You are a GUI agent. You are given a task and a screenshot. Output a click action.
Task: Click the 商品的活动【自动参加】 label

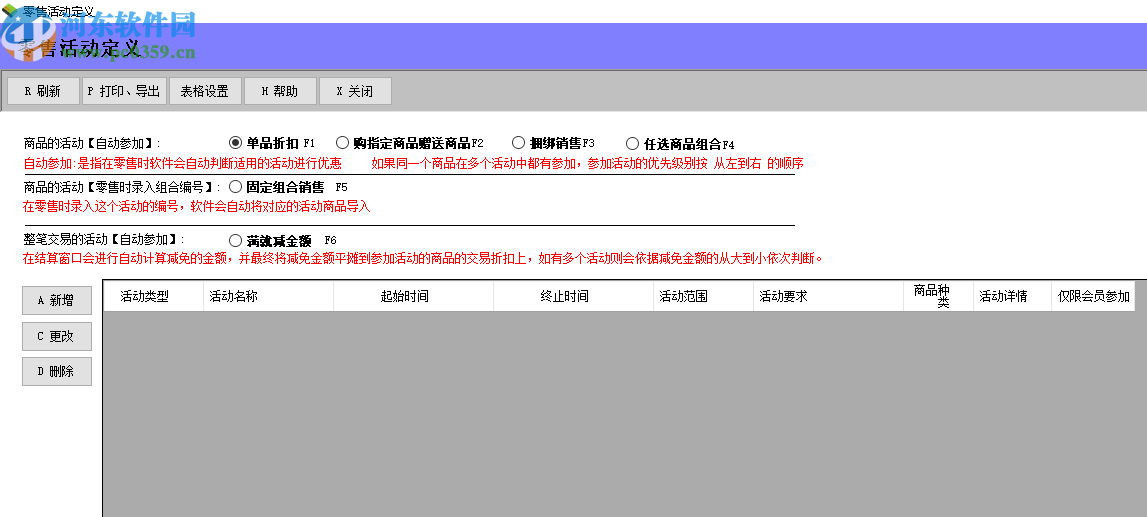pos(92,143)
